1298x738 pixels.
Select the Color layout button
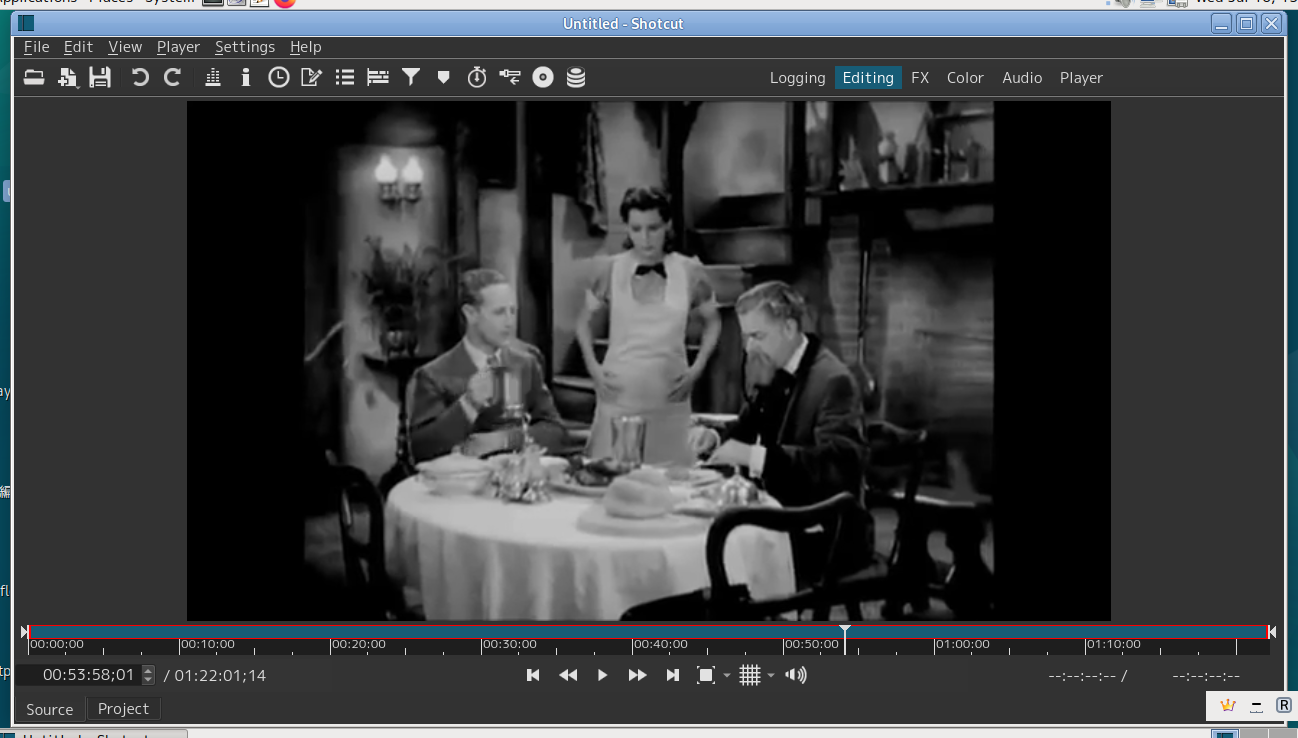965,78
